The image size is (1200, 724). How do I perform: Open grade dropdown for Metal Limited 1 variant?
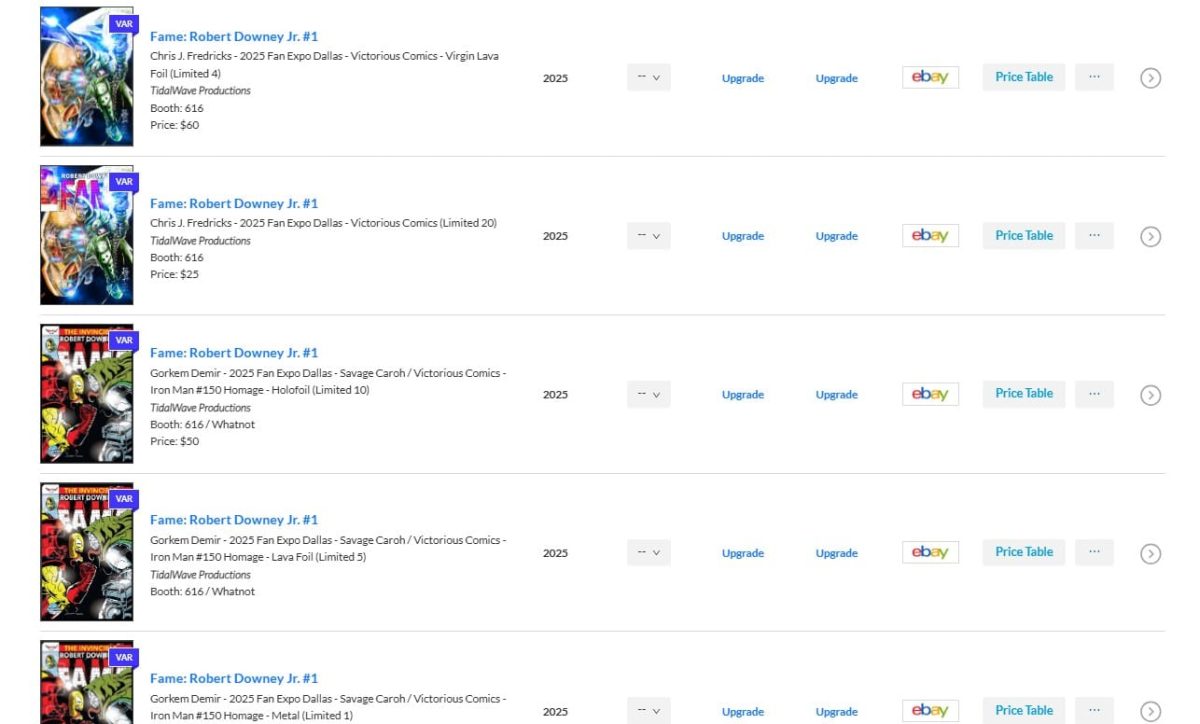[x=649, y=711]
